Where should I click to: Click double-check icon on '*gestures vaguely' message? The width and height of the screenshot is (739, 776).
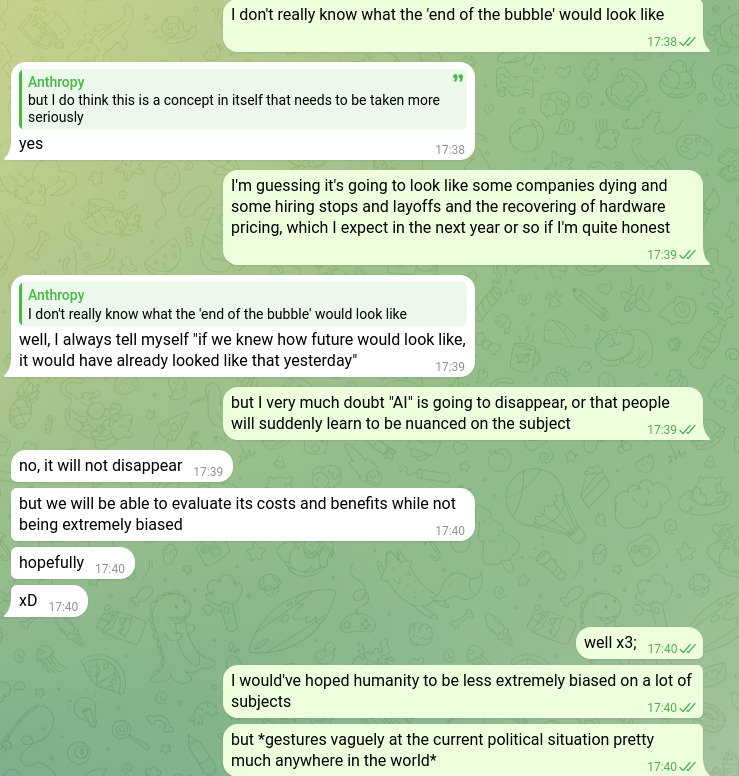(687, 767)
